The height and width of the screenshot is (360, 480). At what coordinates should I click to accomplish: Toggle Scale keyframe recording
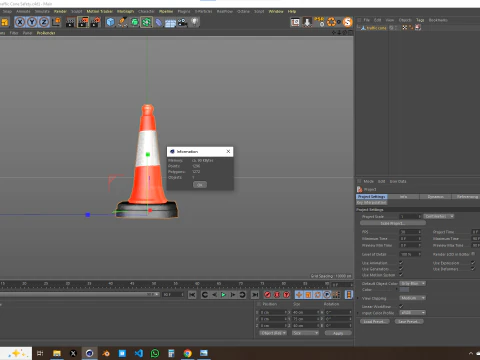[308, 295]
